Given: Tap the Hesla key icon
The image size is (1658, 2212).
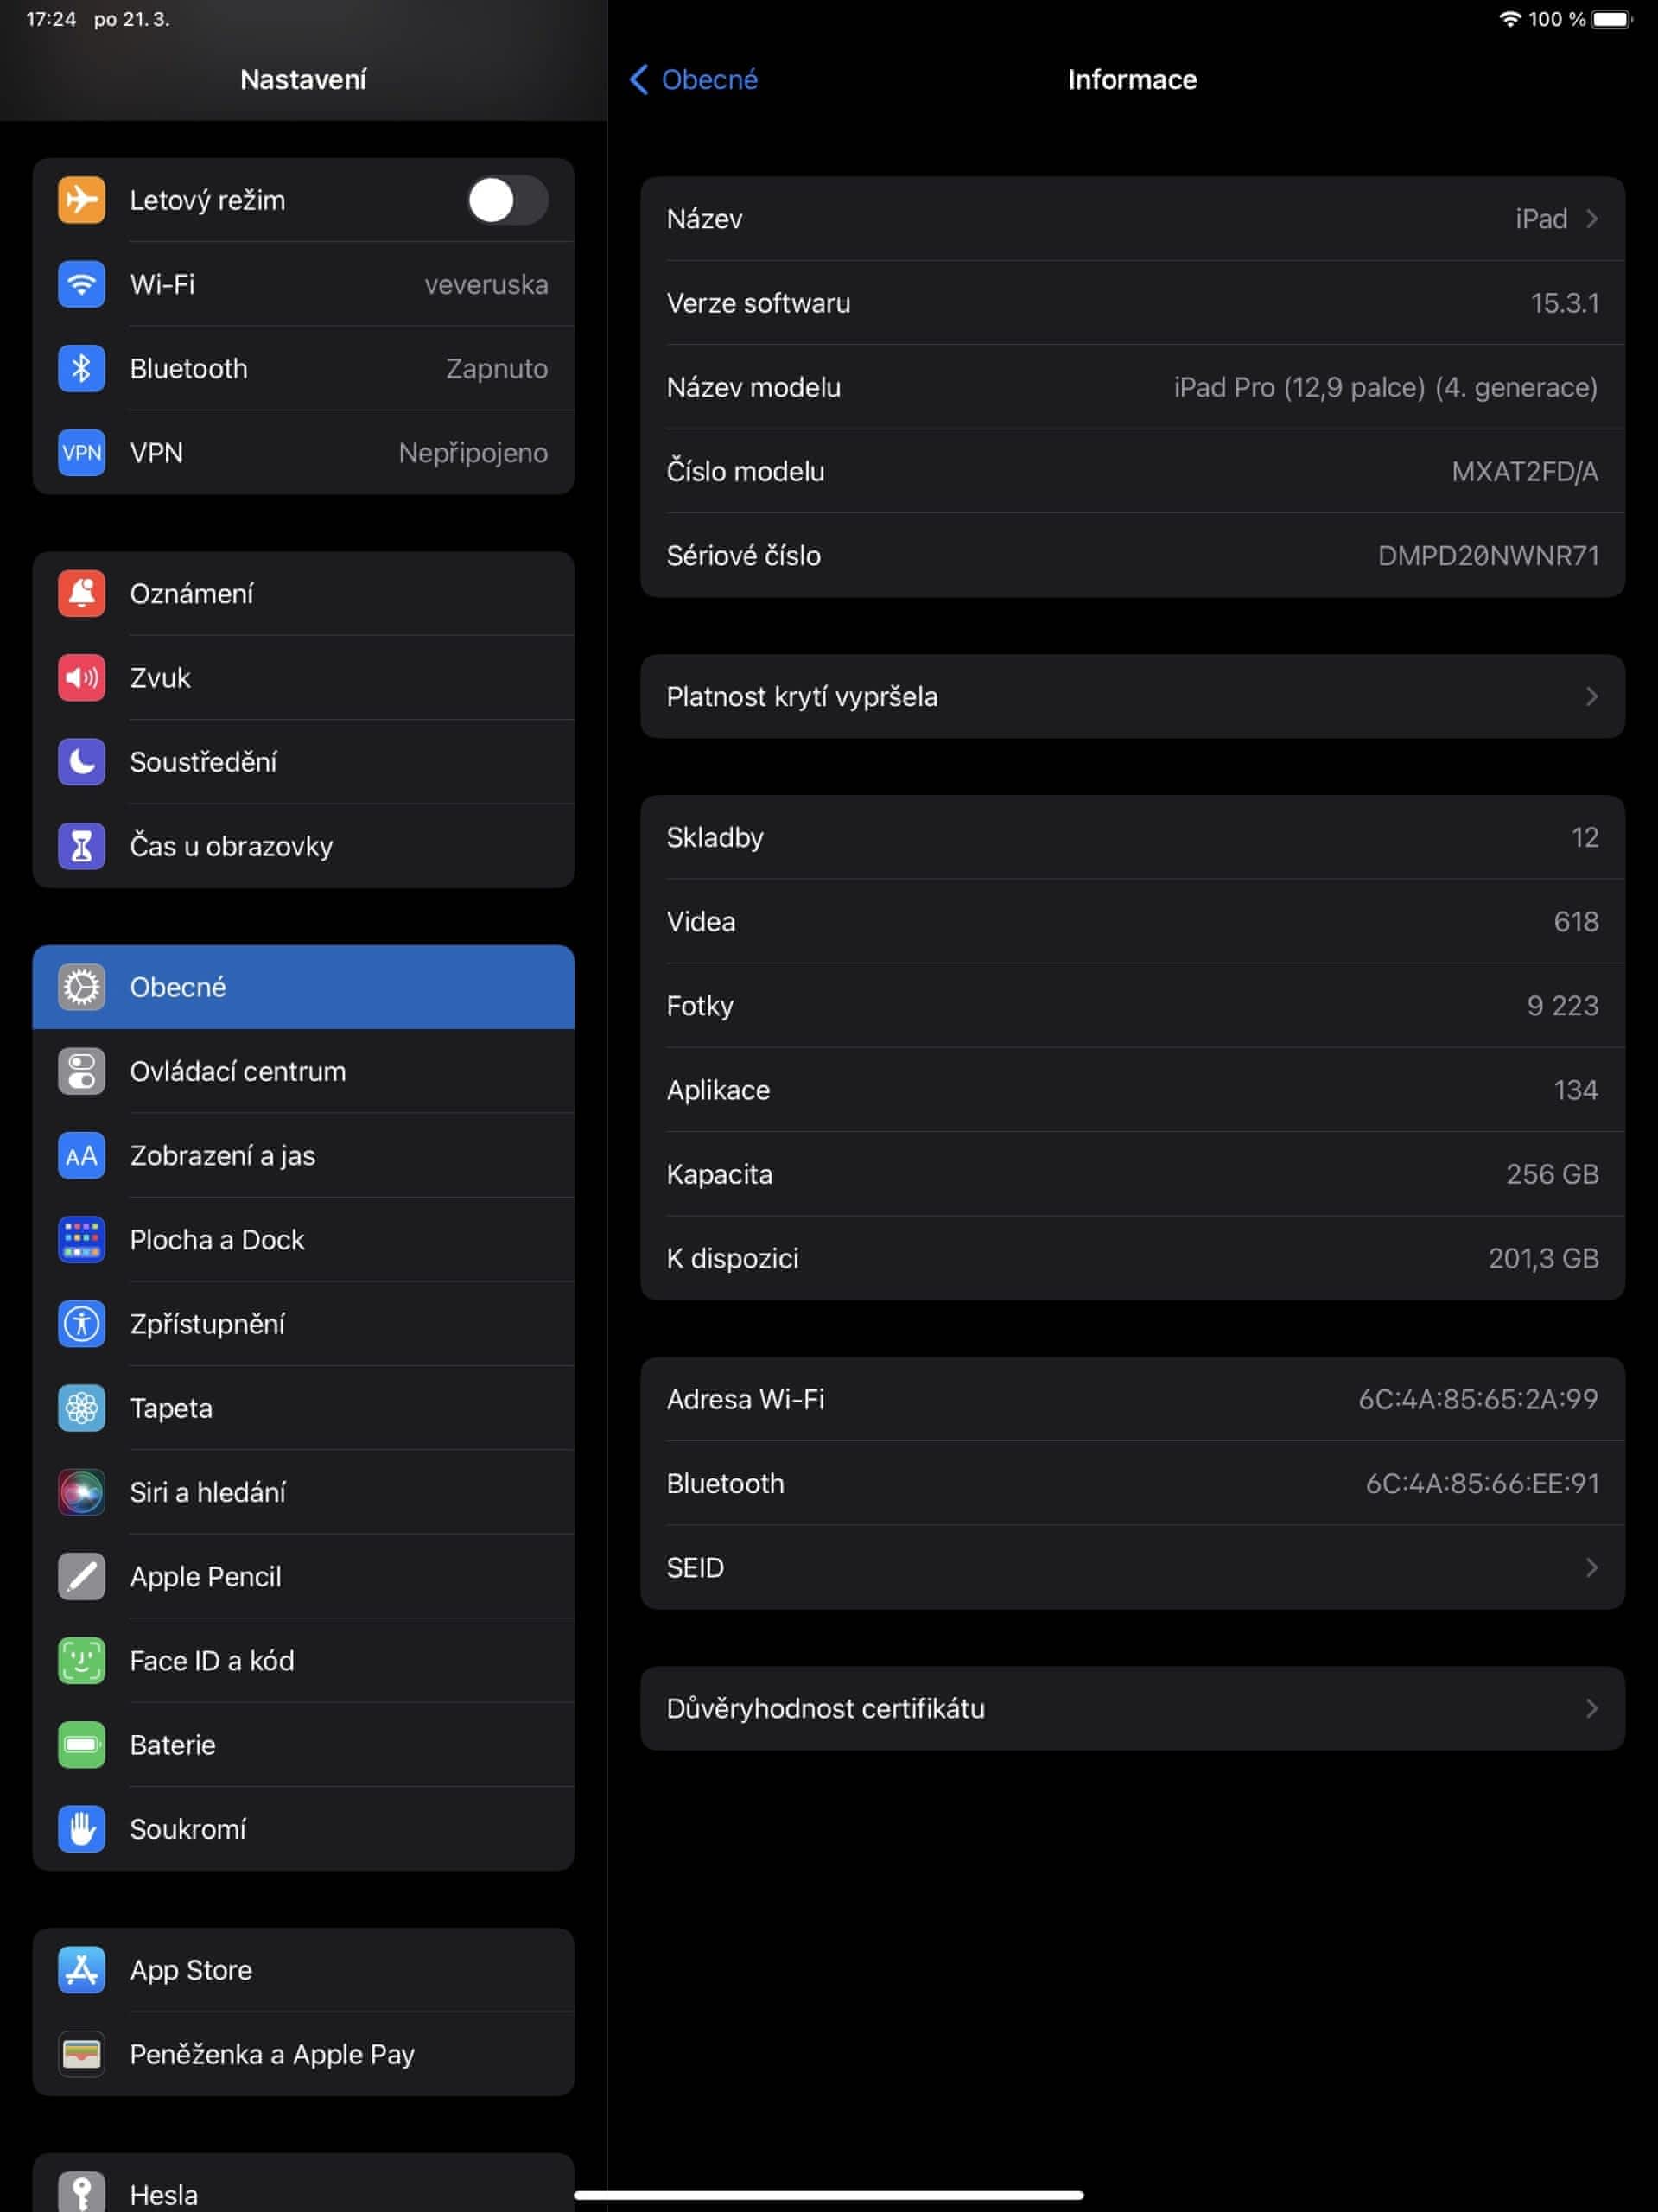Looking at the screenshot, I should point(81,2192).
